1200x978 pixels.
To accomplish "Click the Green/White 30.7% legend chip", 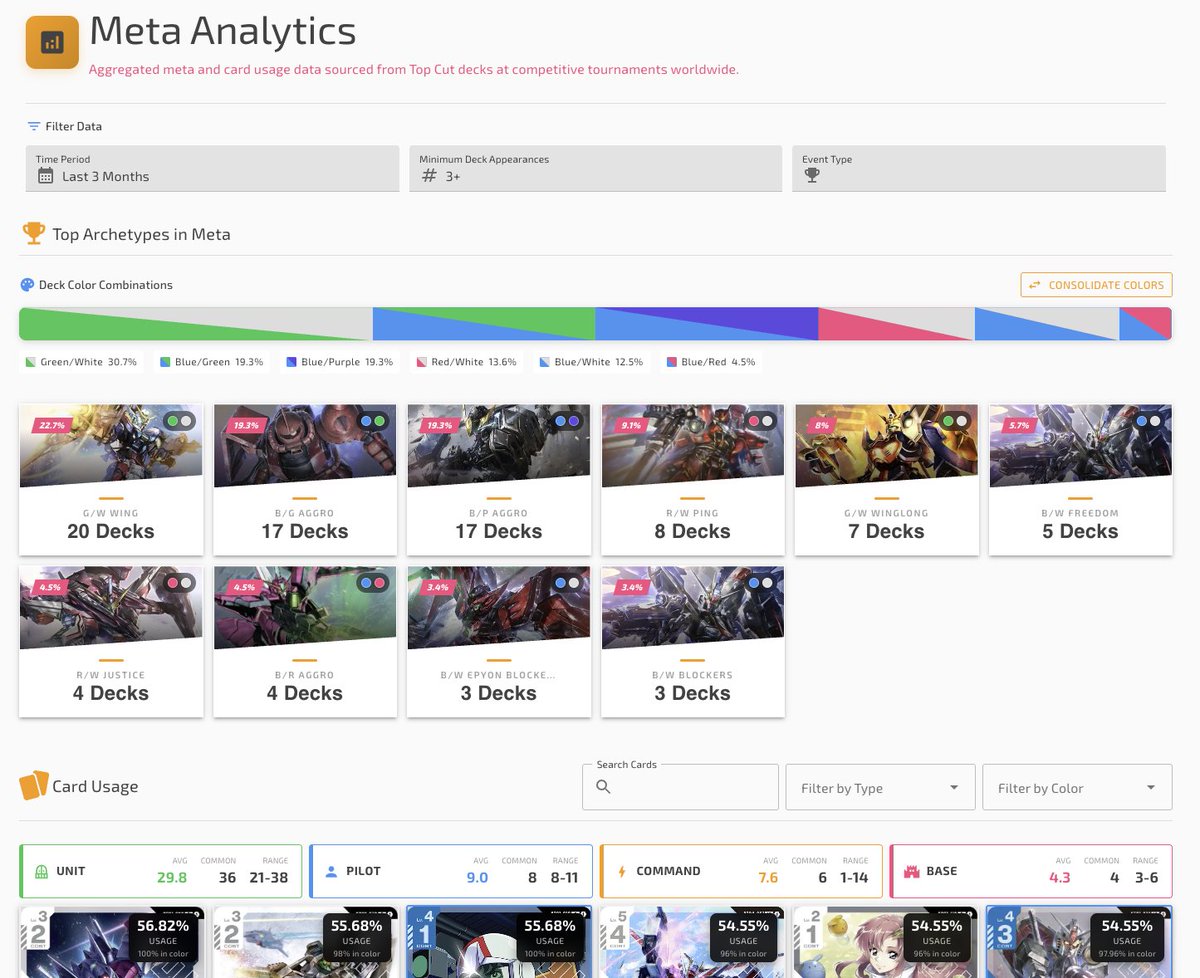I will pyautogui.click(x=82, y=362).
